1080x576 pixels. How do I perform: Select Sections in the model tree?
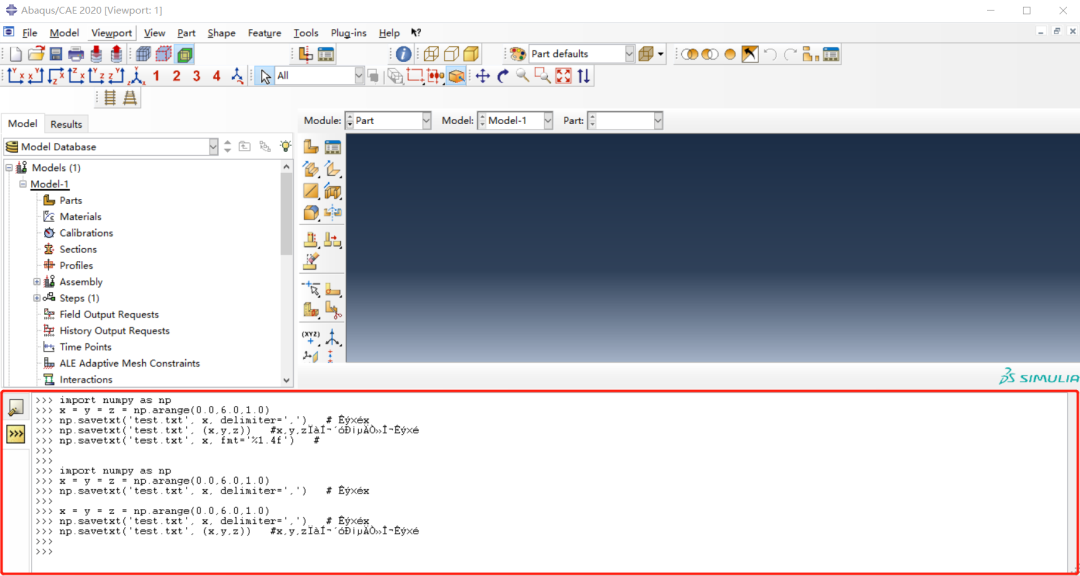click(78, 249)
